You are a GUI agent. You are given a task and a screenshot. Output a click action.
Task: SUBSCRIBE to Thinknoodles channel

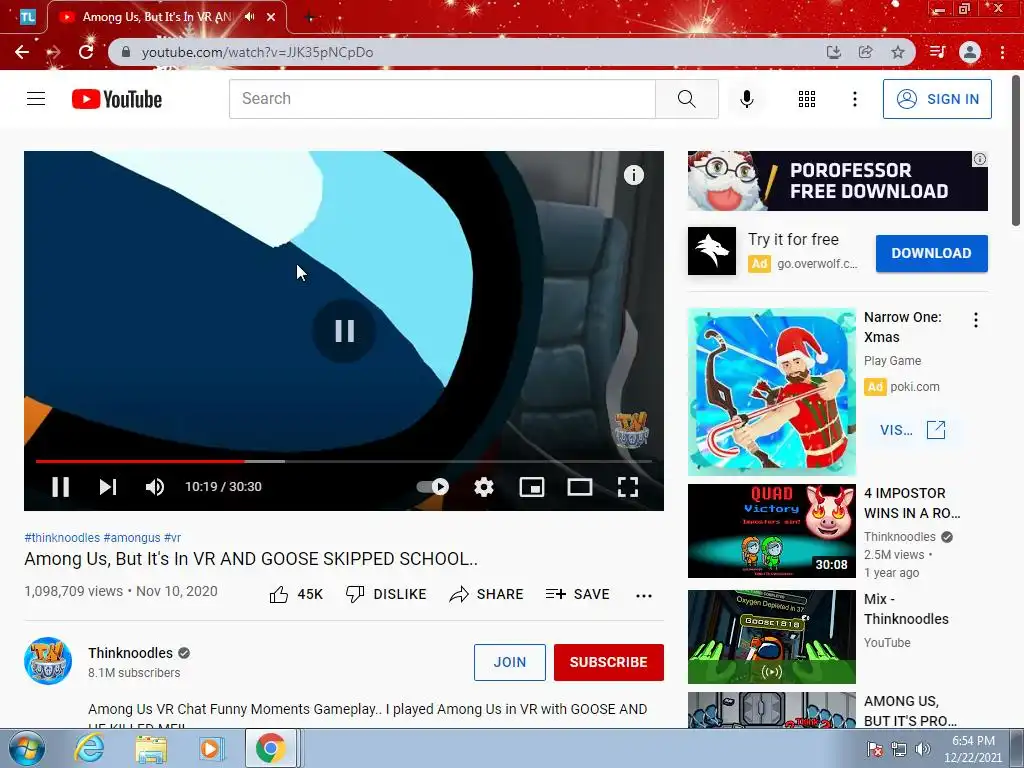609,662
